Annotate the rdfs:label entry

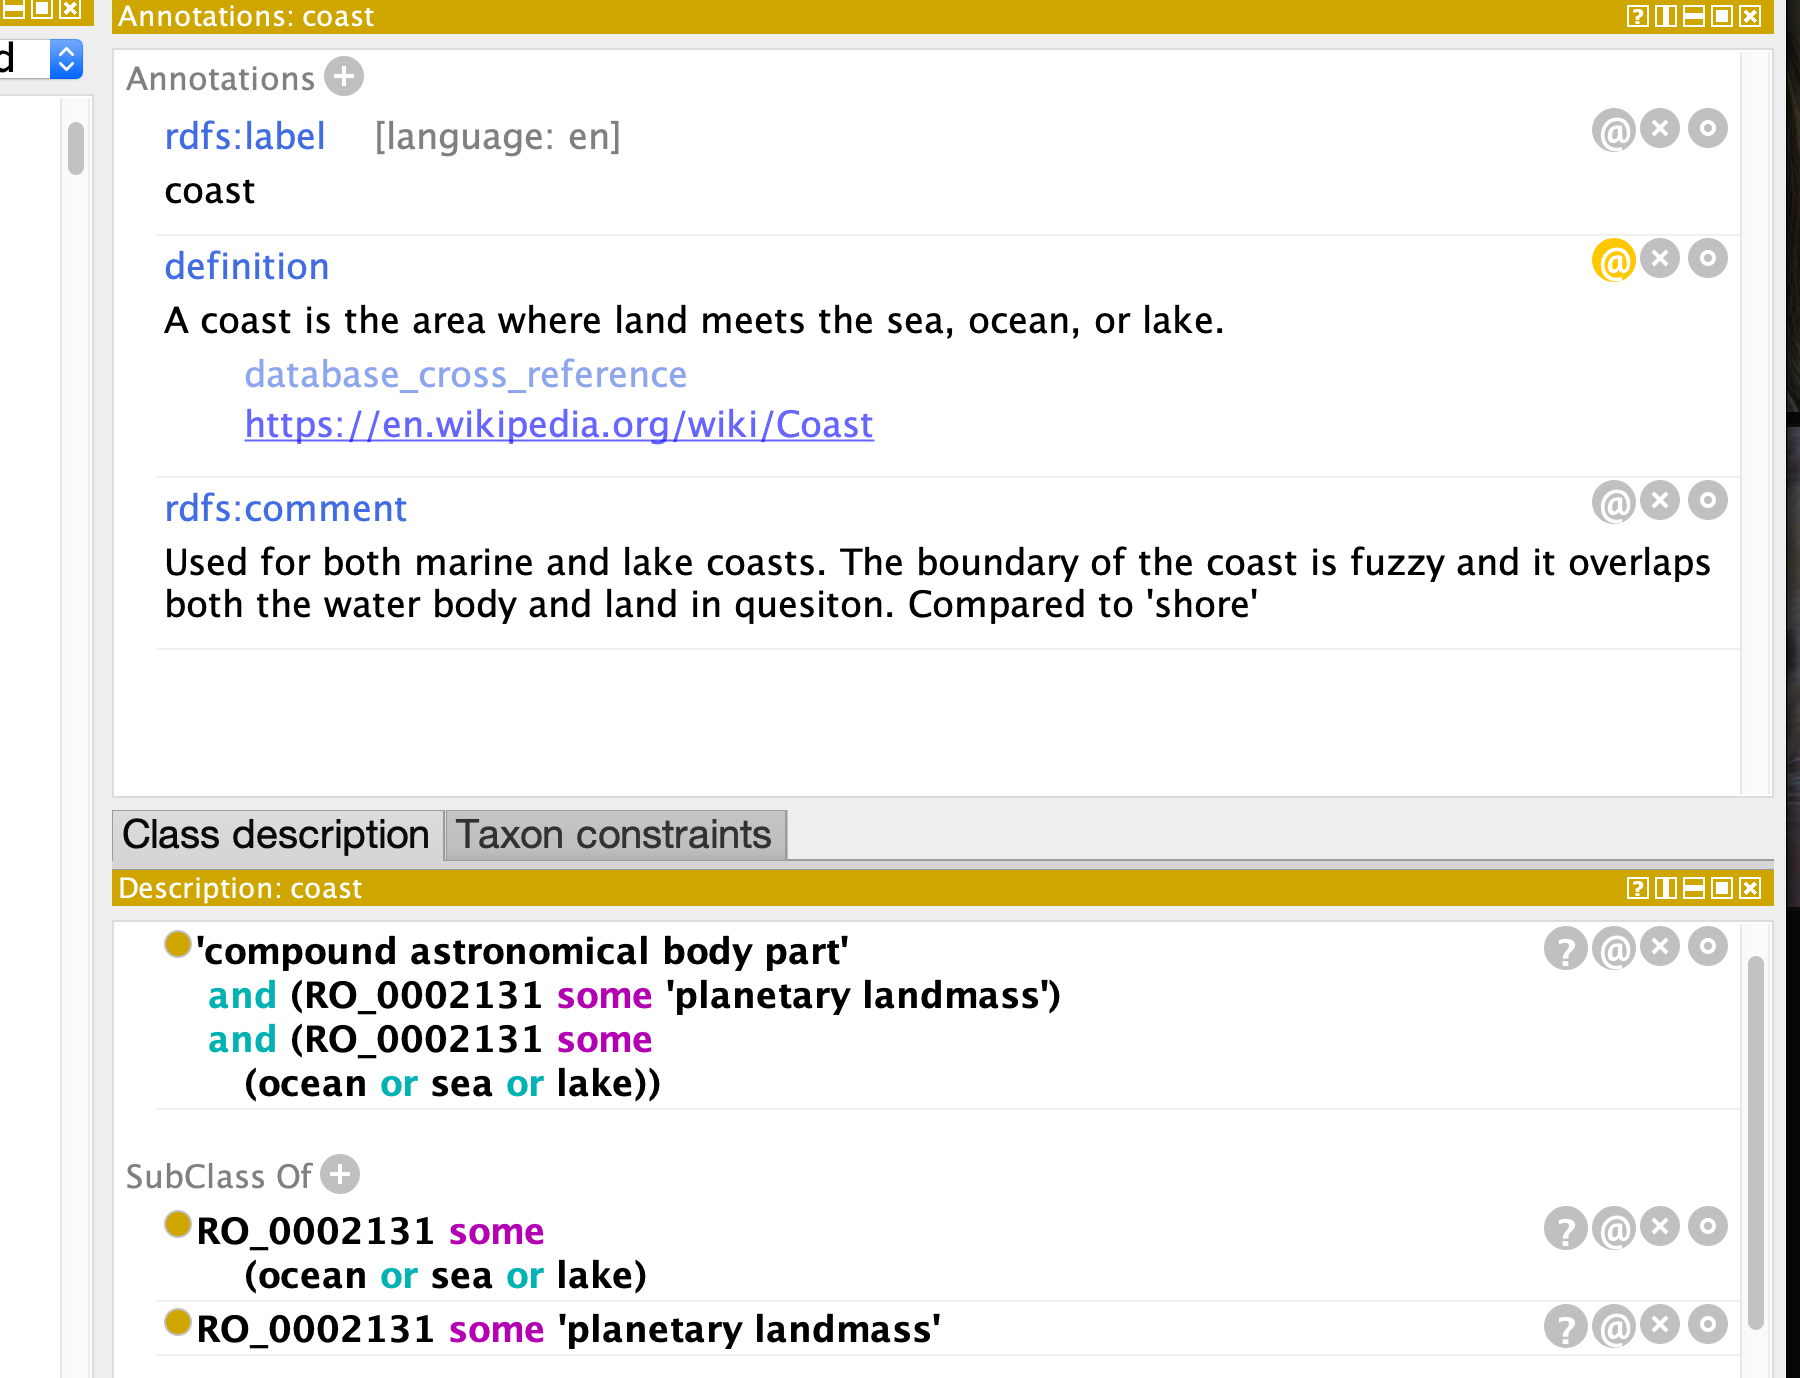tap(1613, 130)
